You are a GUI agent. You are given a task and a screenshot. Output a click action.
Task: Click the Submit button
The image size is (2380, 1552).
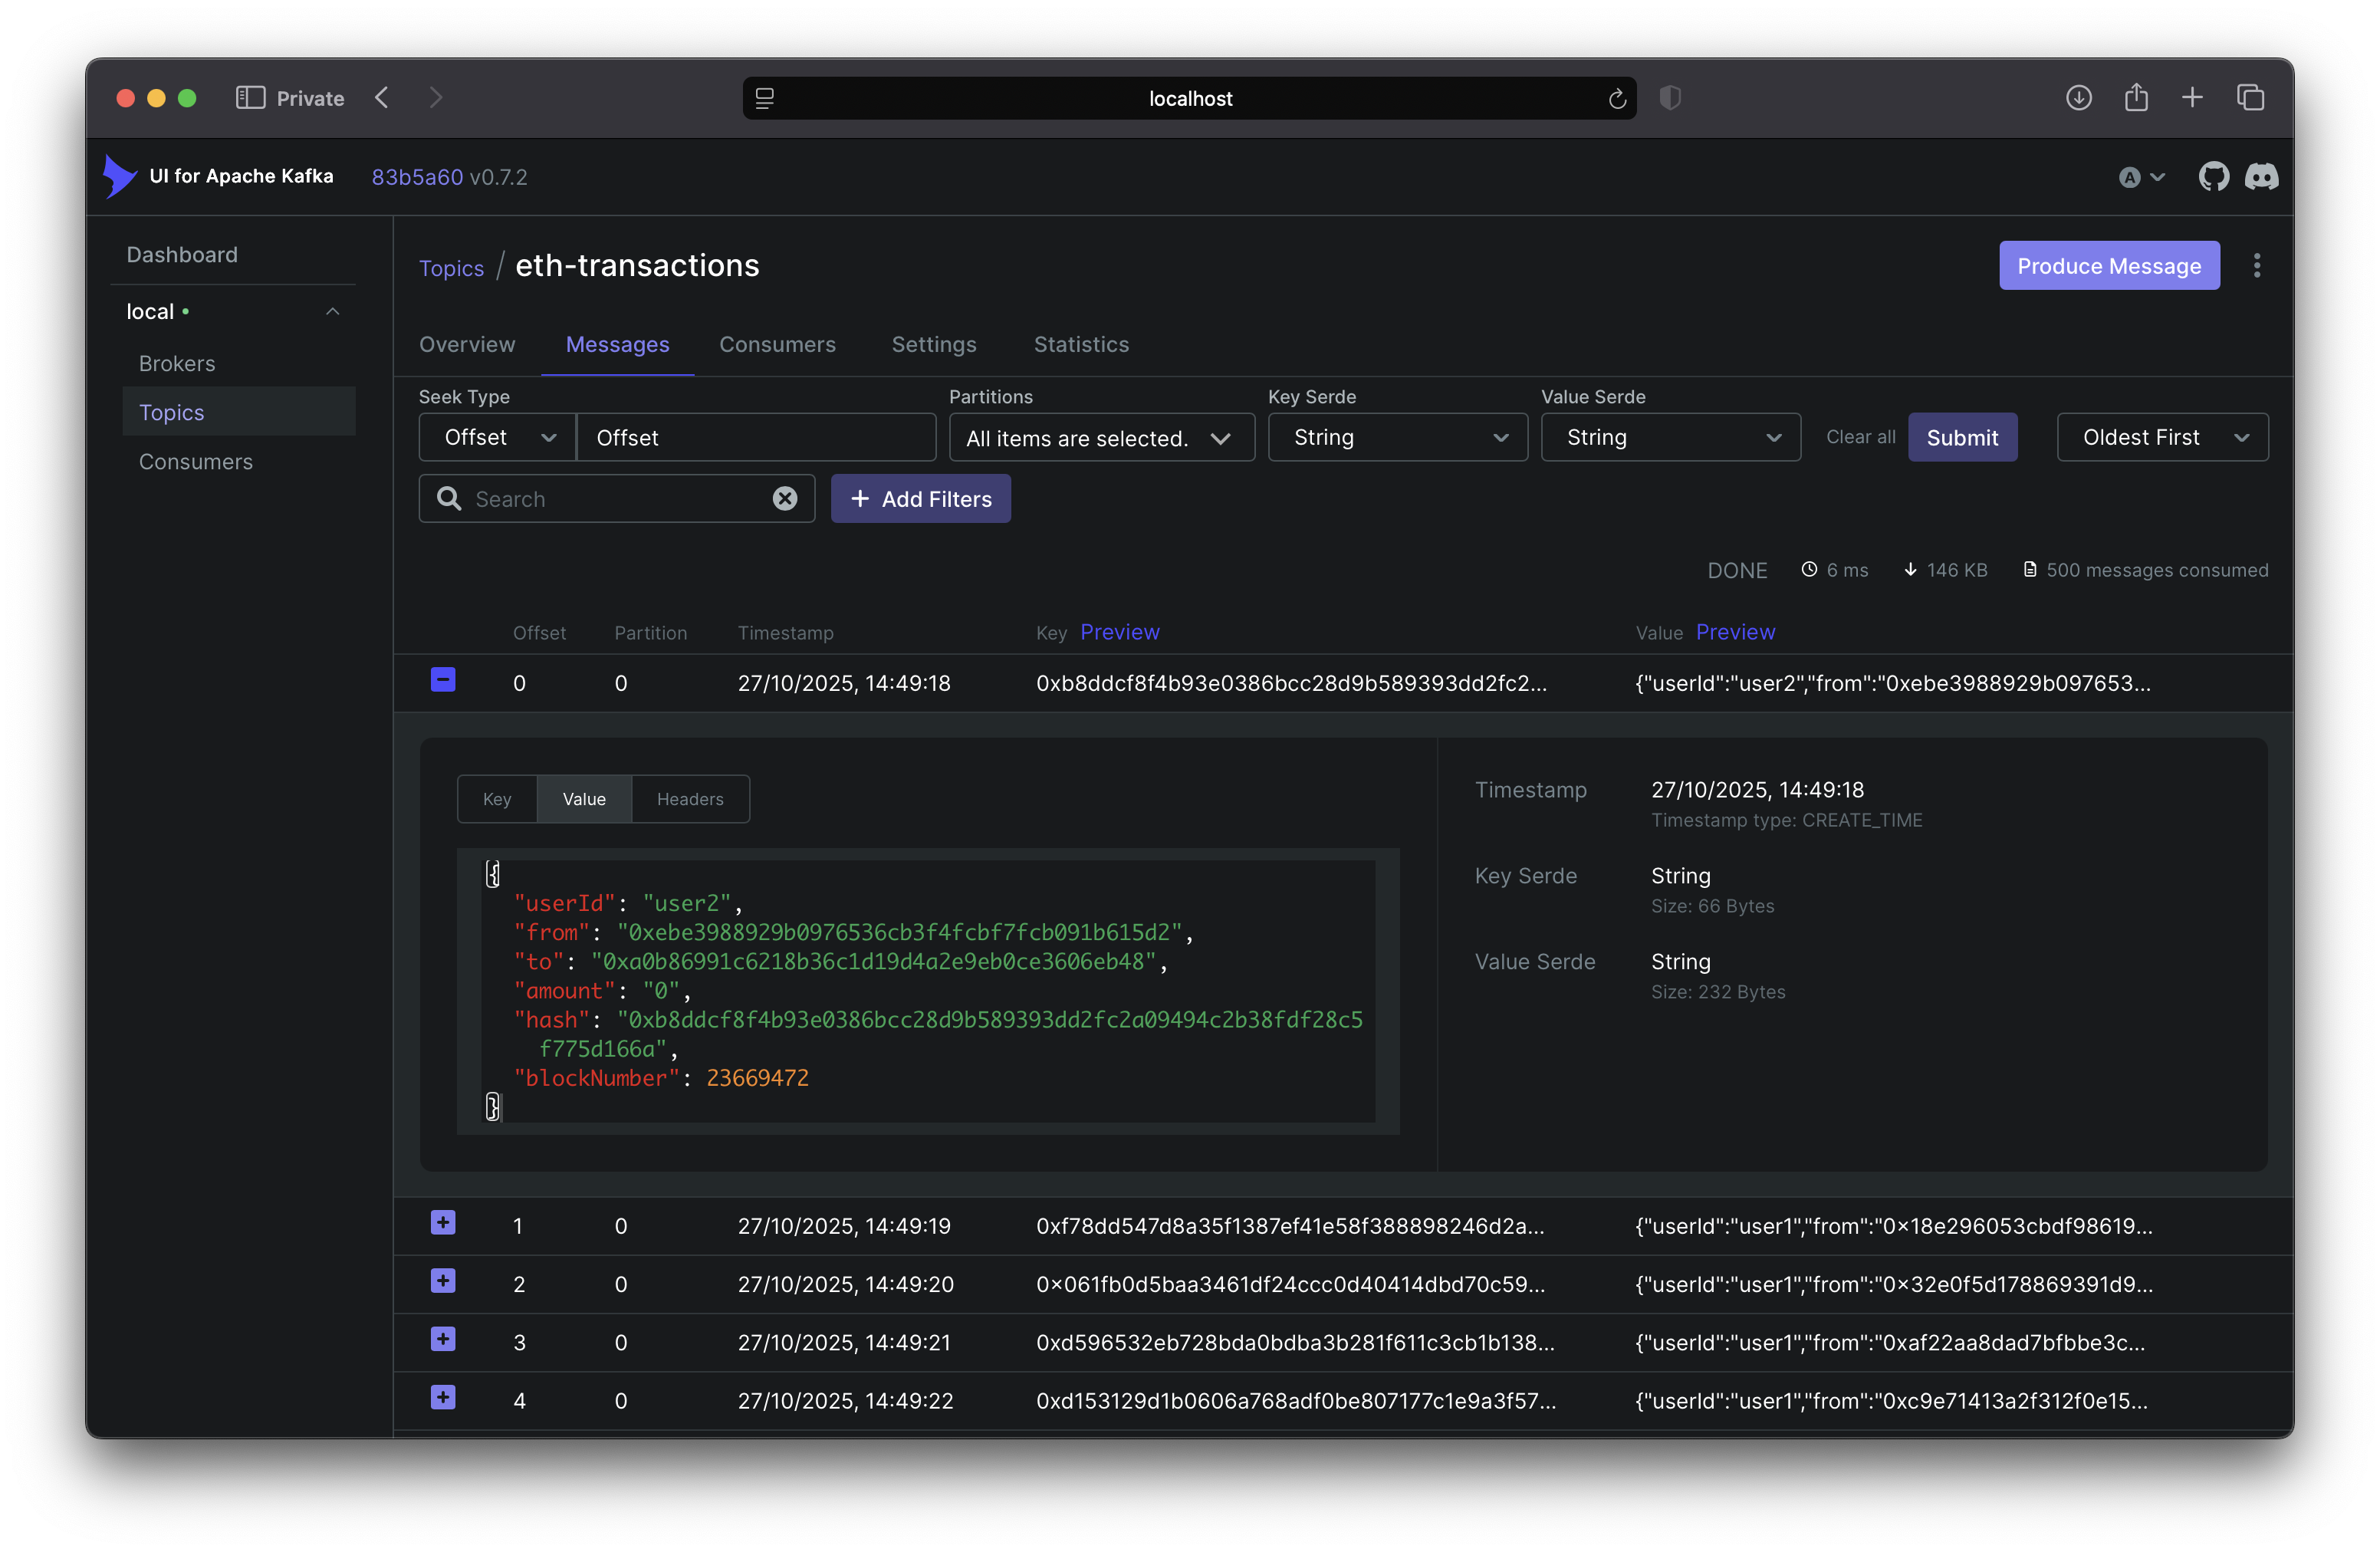1962,437
